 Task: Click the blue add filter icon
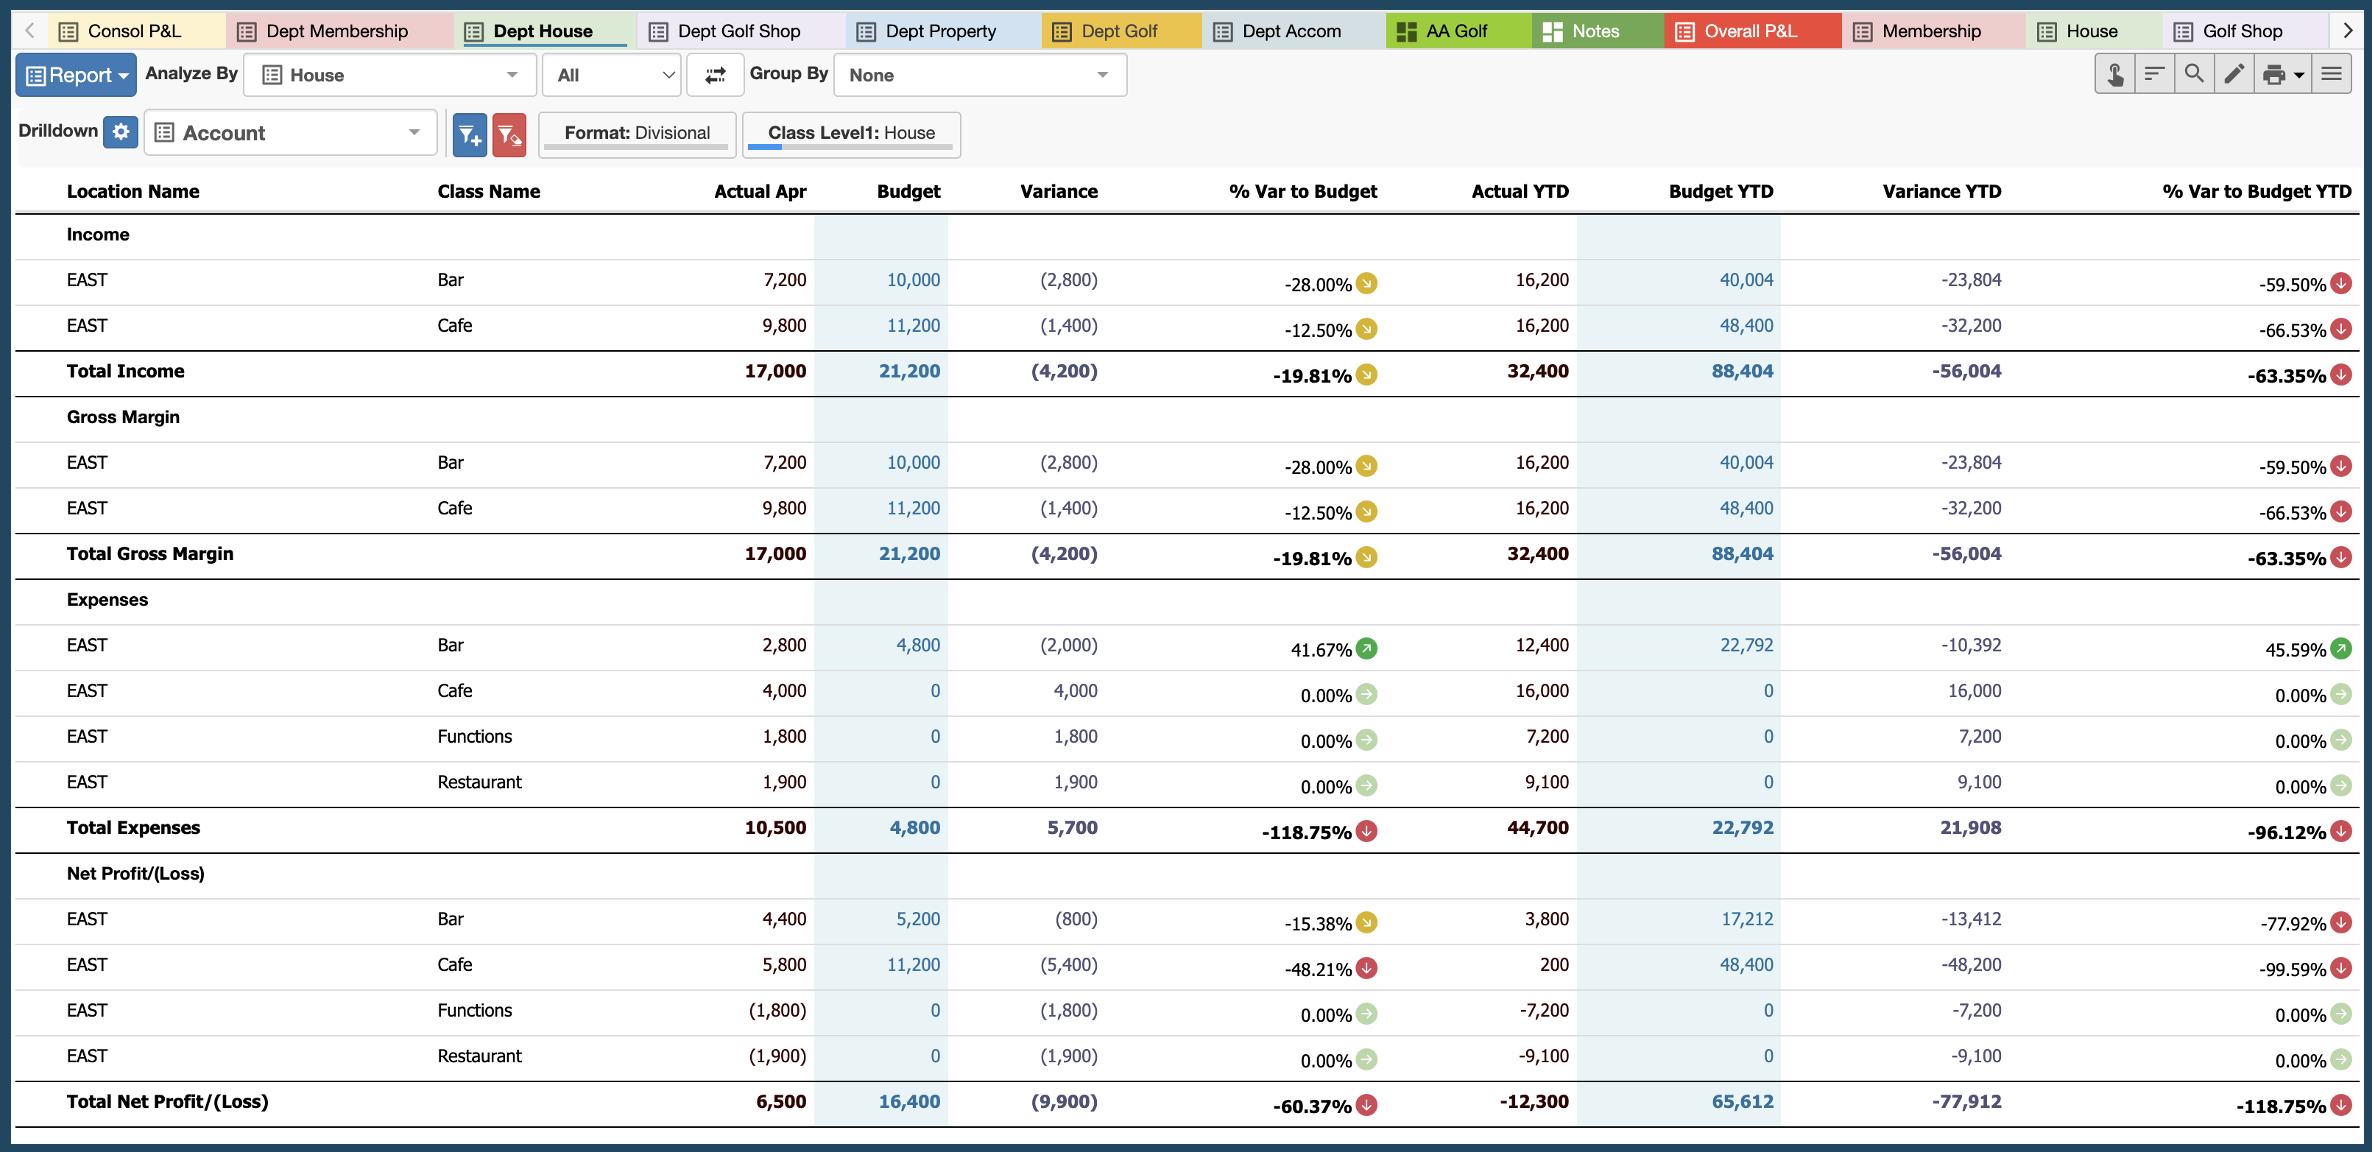(x=469, y=135)
